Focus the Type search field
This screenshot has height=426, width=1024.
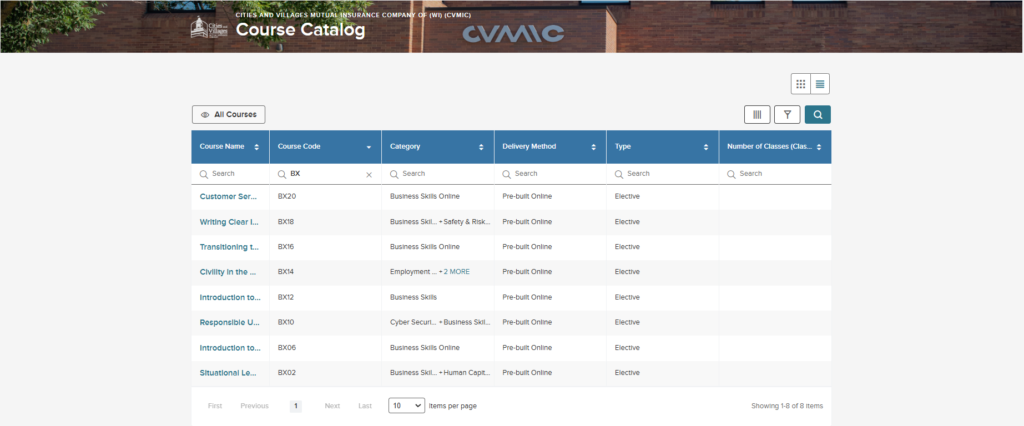click(662, 174)
